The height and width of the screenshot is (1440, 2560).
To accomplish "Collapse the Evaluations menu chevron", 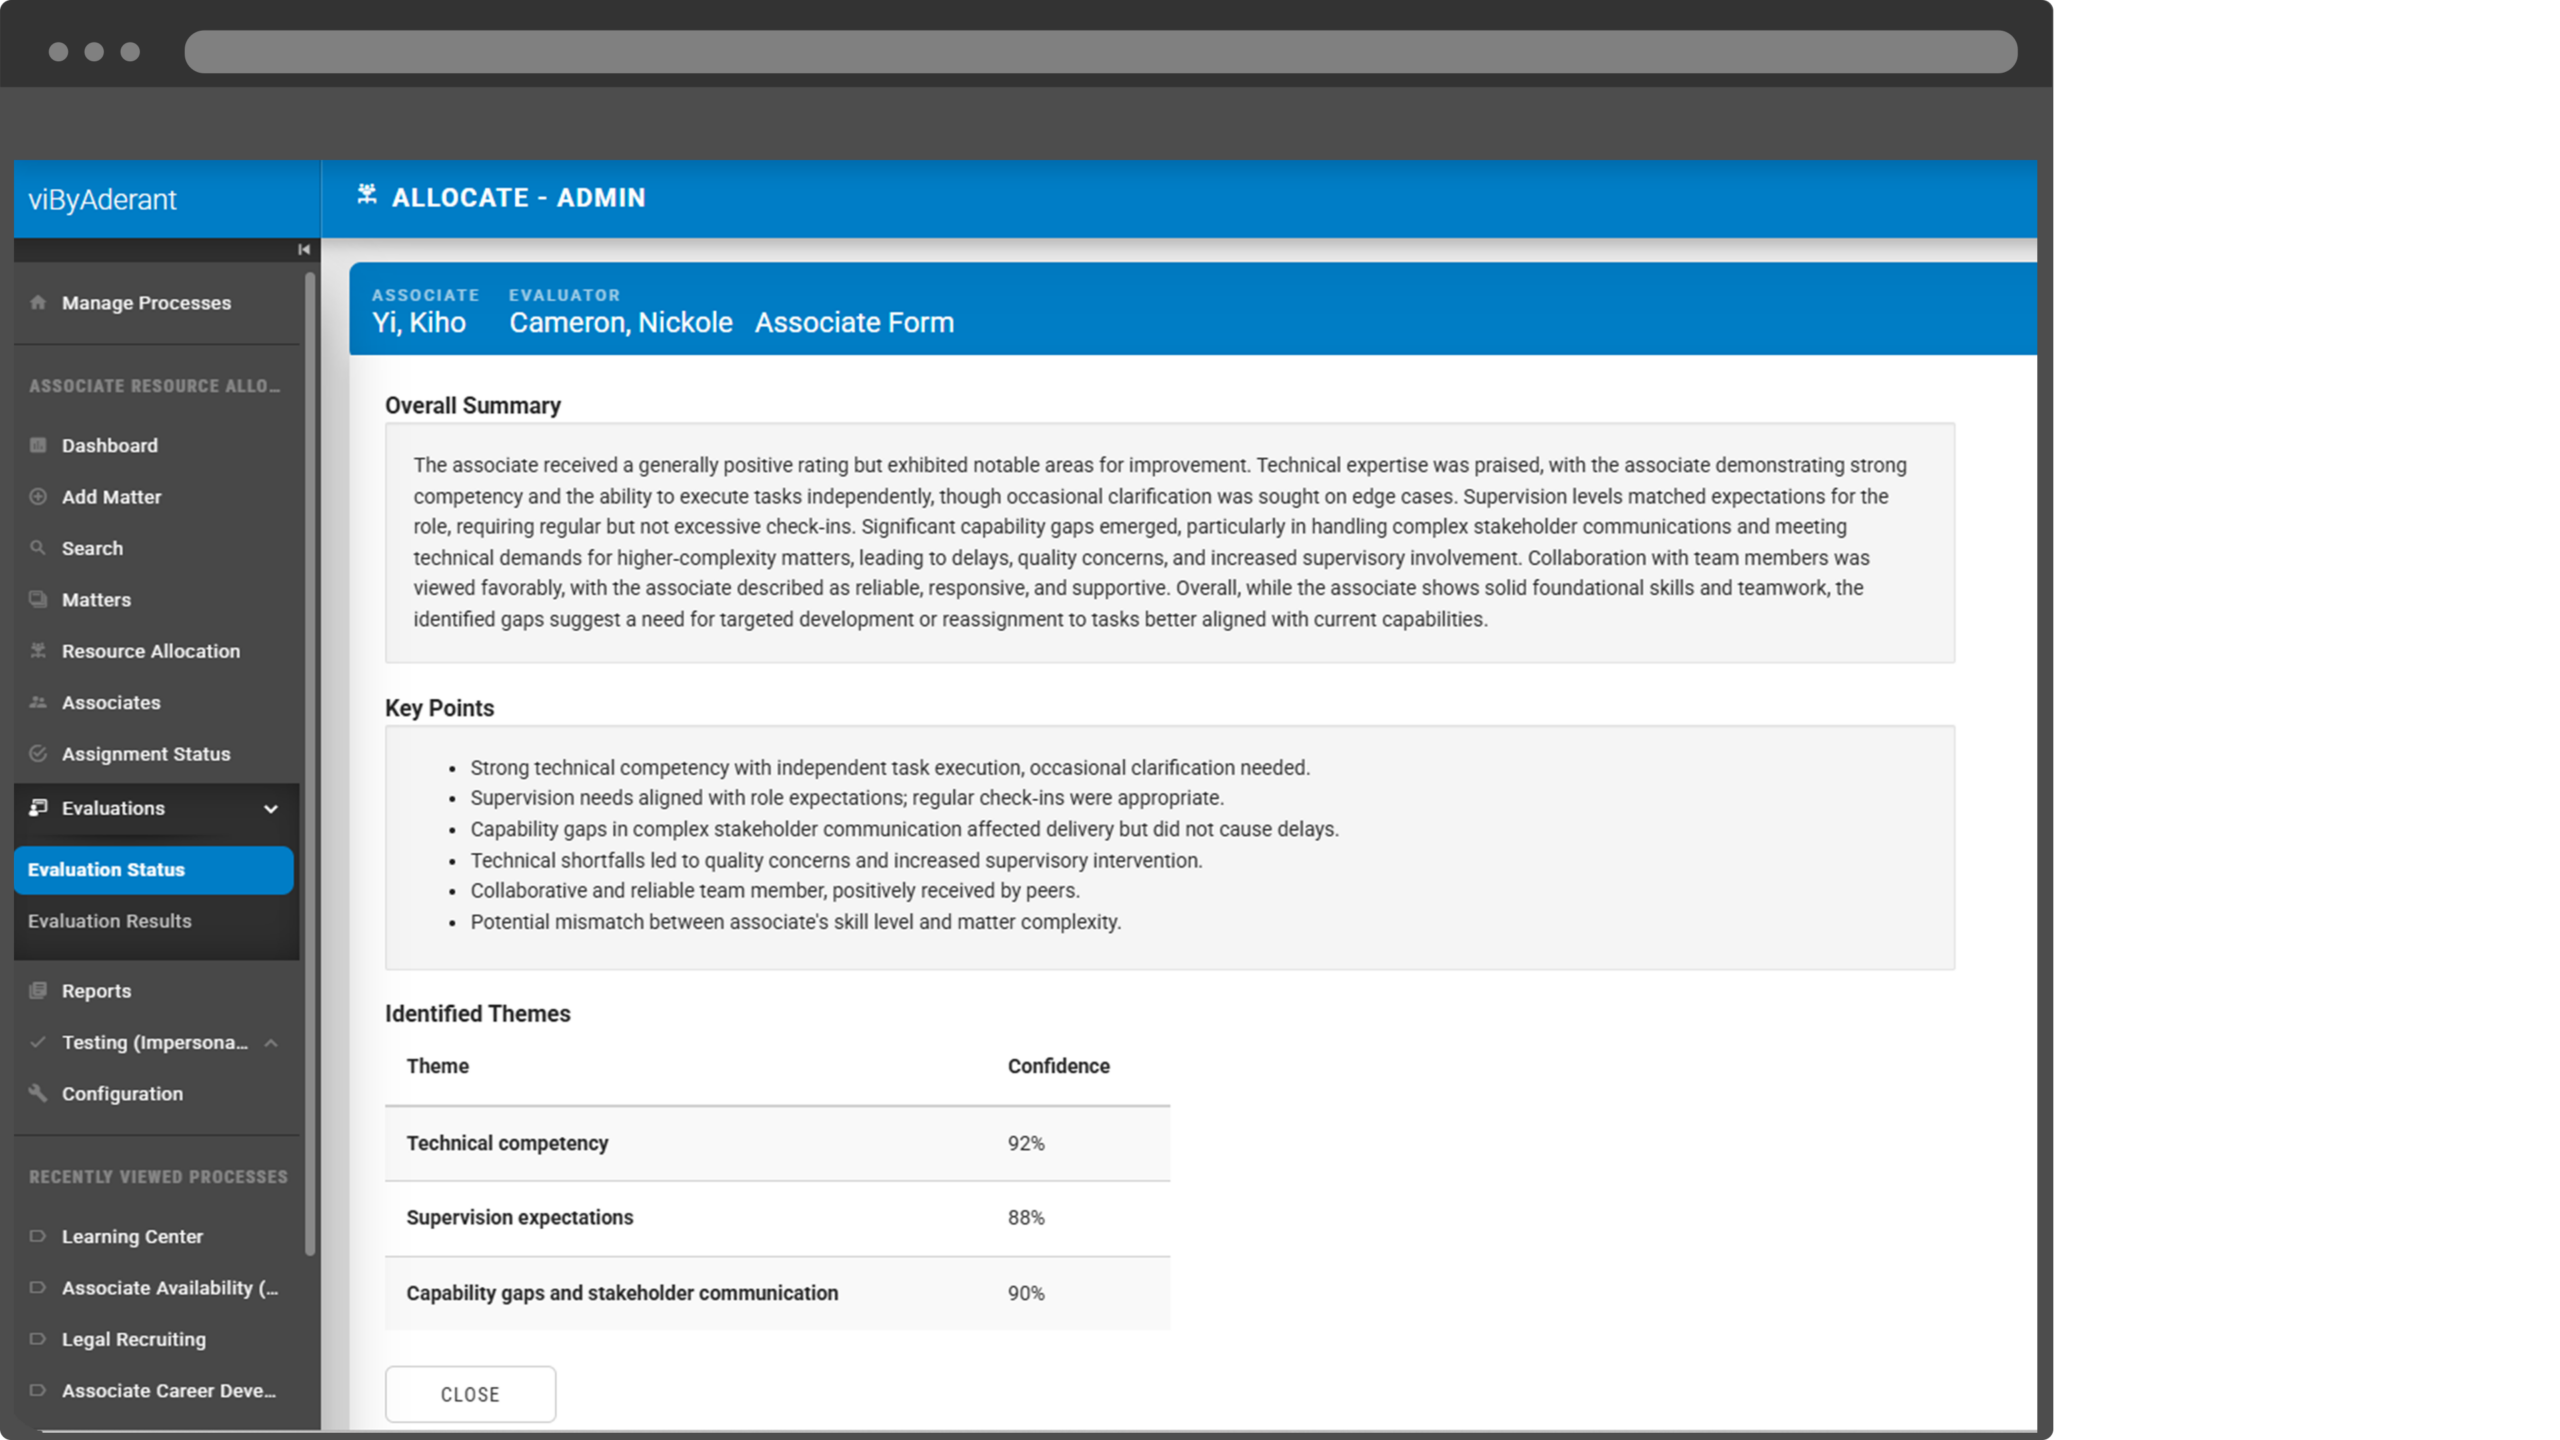I will pyautogui.click(x=270, y=808).
